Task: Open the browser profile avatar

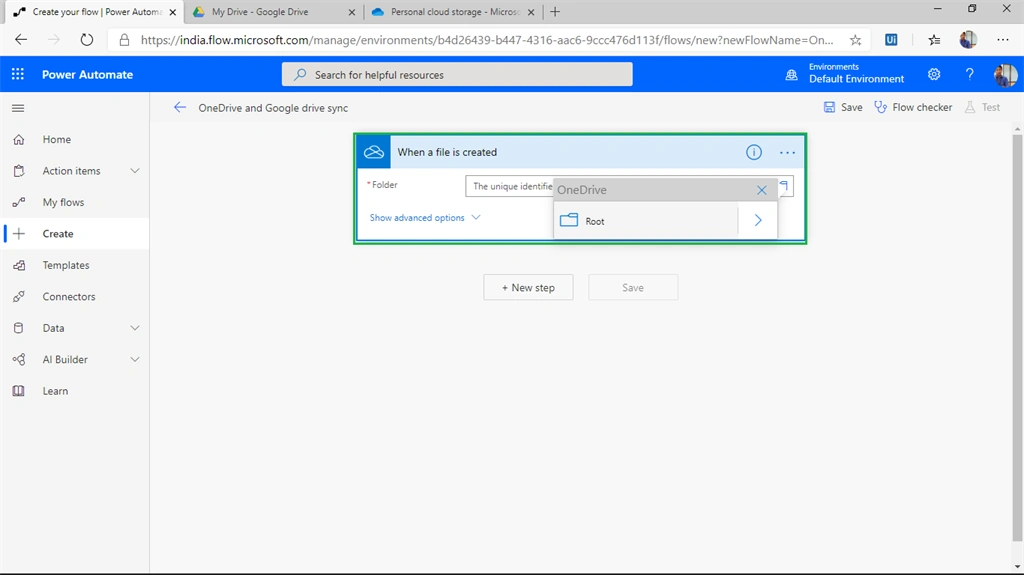Action: [968, 40]
